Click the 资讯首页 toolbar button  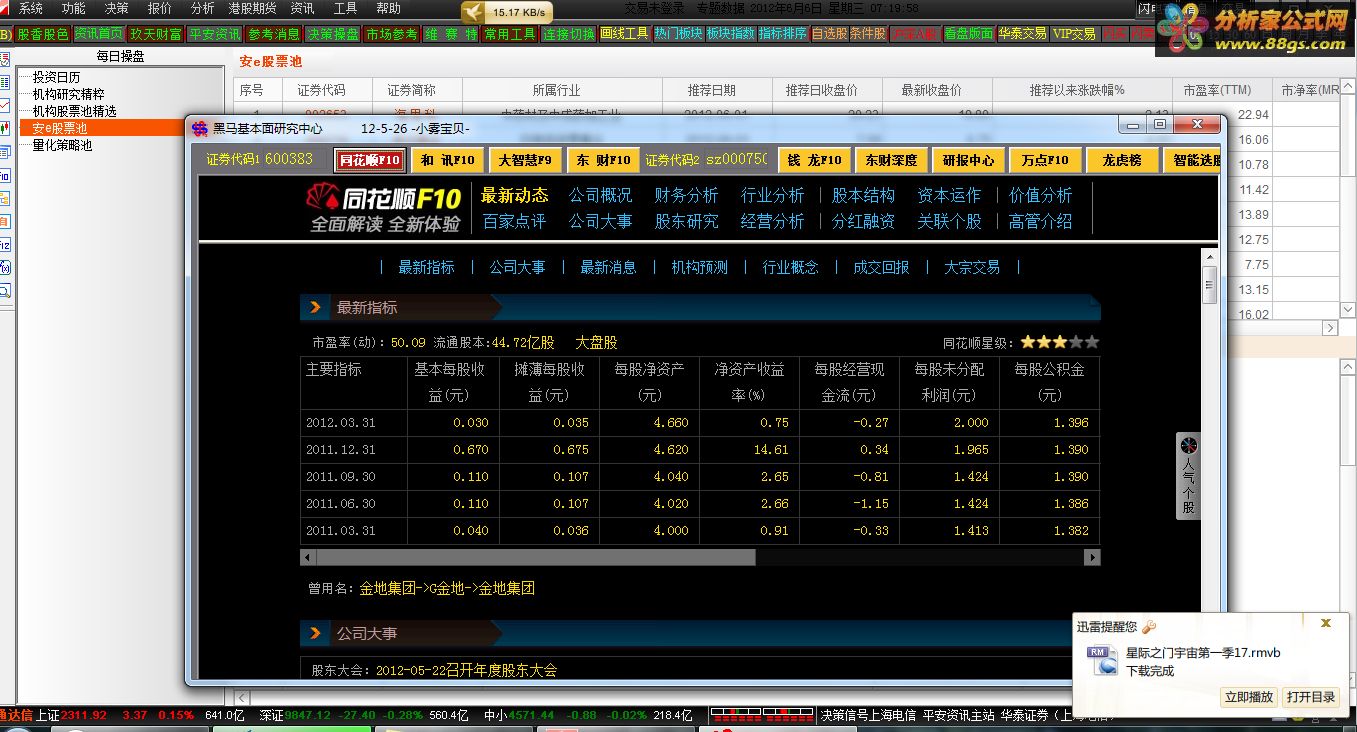click(99, 34)
